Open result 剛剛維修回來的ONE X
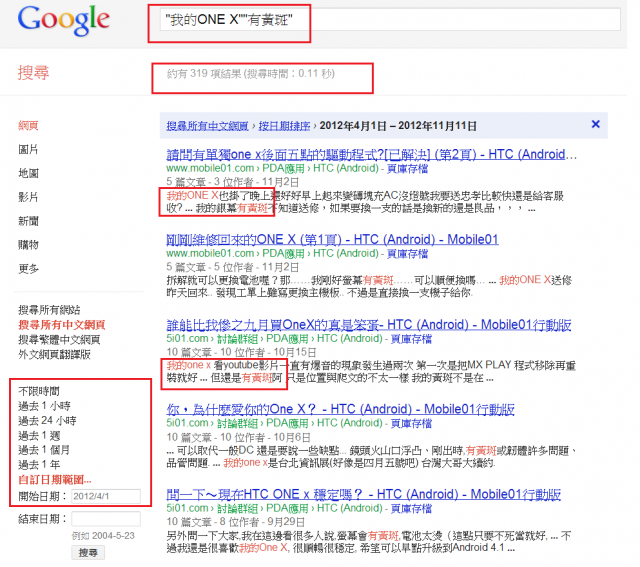 click(332, 239)
